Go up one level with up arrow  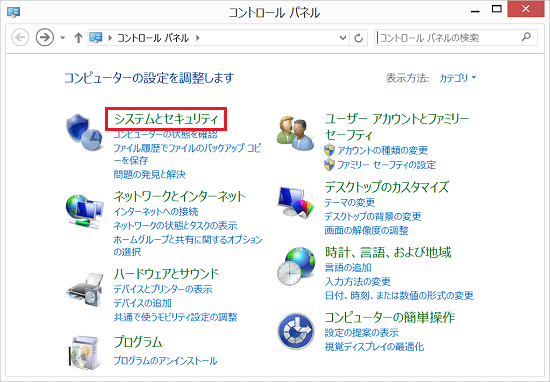coord(78,38)
